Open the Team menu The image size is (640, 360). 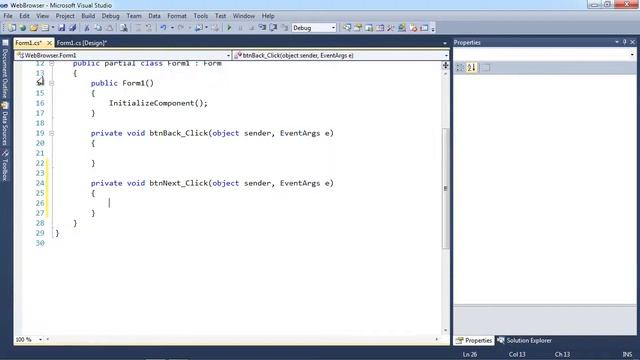click(134, 16)
